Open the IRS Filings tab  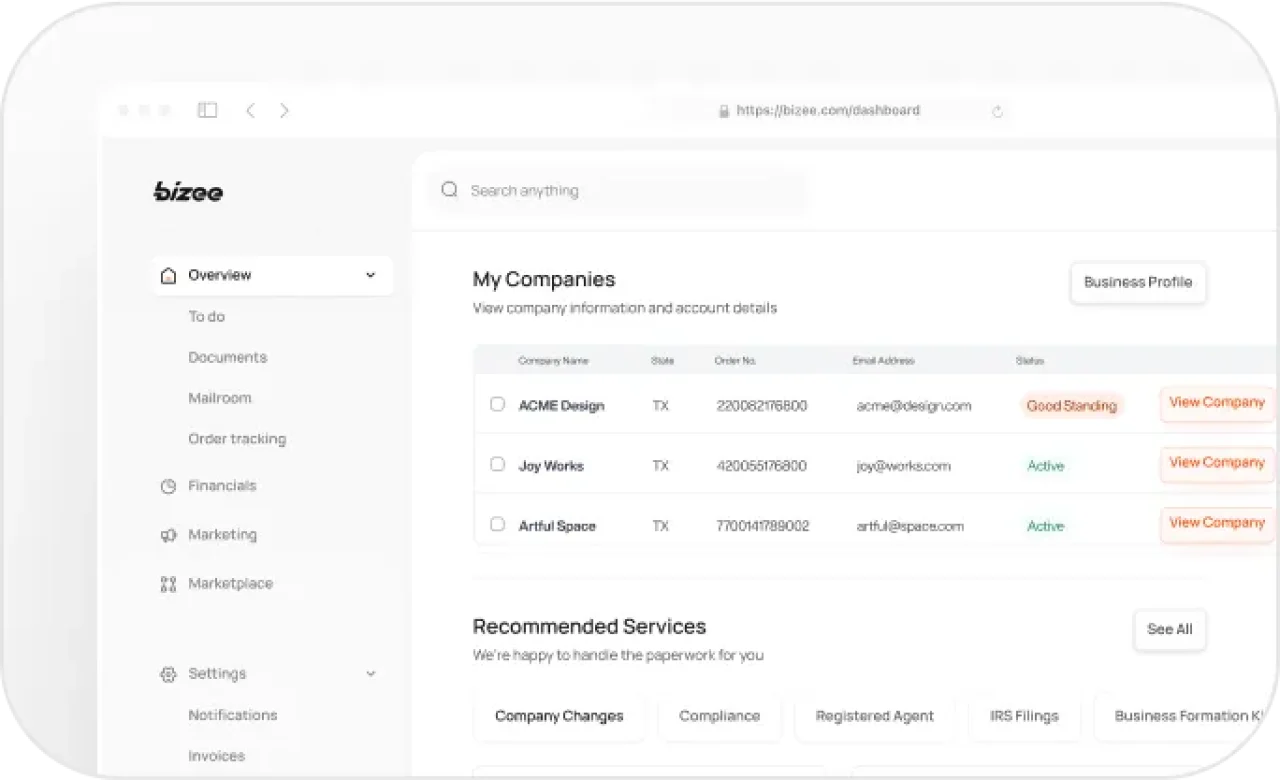[1024, 716]
